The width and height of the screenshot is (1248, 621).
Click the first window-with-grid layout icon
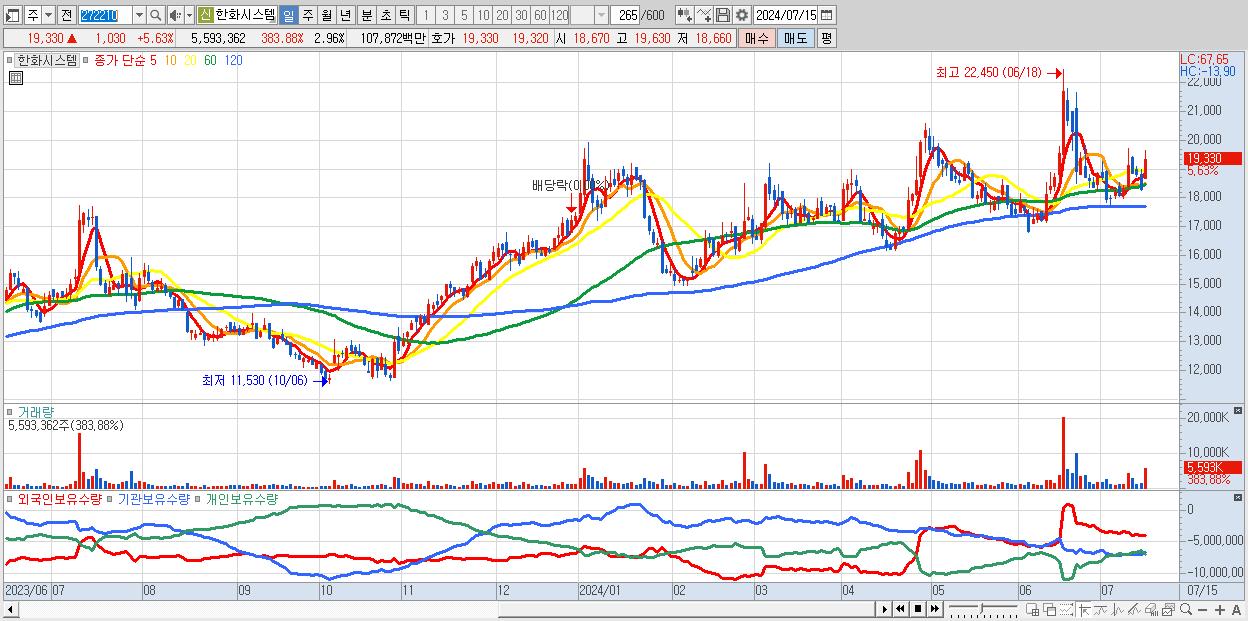point(1032,609)
